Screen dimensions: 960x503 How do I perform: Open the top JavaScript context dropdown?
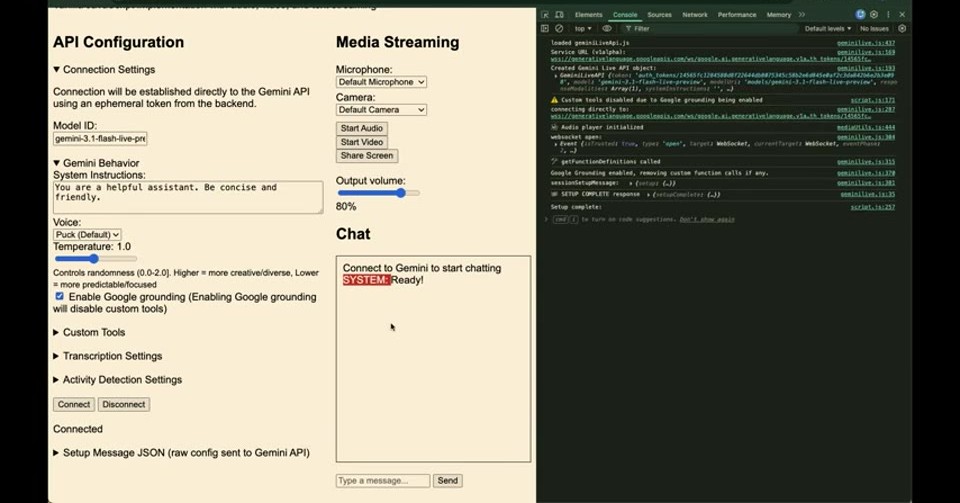pyautogui.click(x=583, y=28)
